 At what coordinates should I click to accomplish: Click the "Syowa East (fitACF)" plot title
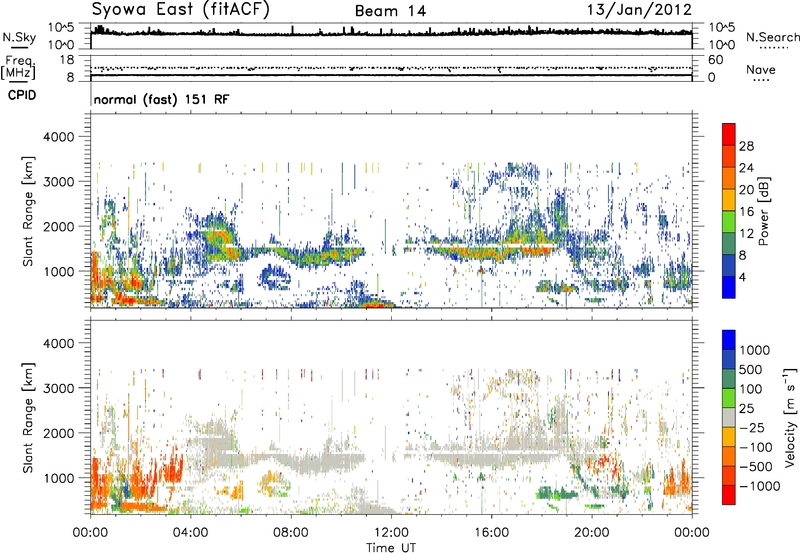pos(180,10)
